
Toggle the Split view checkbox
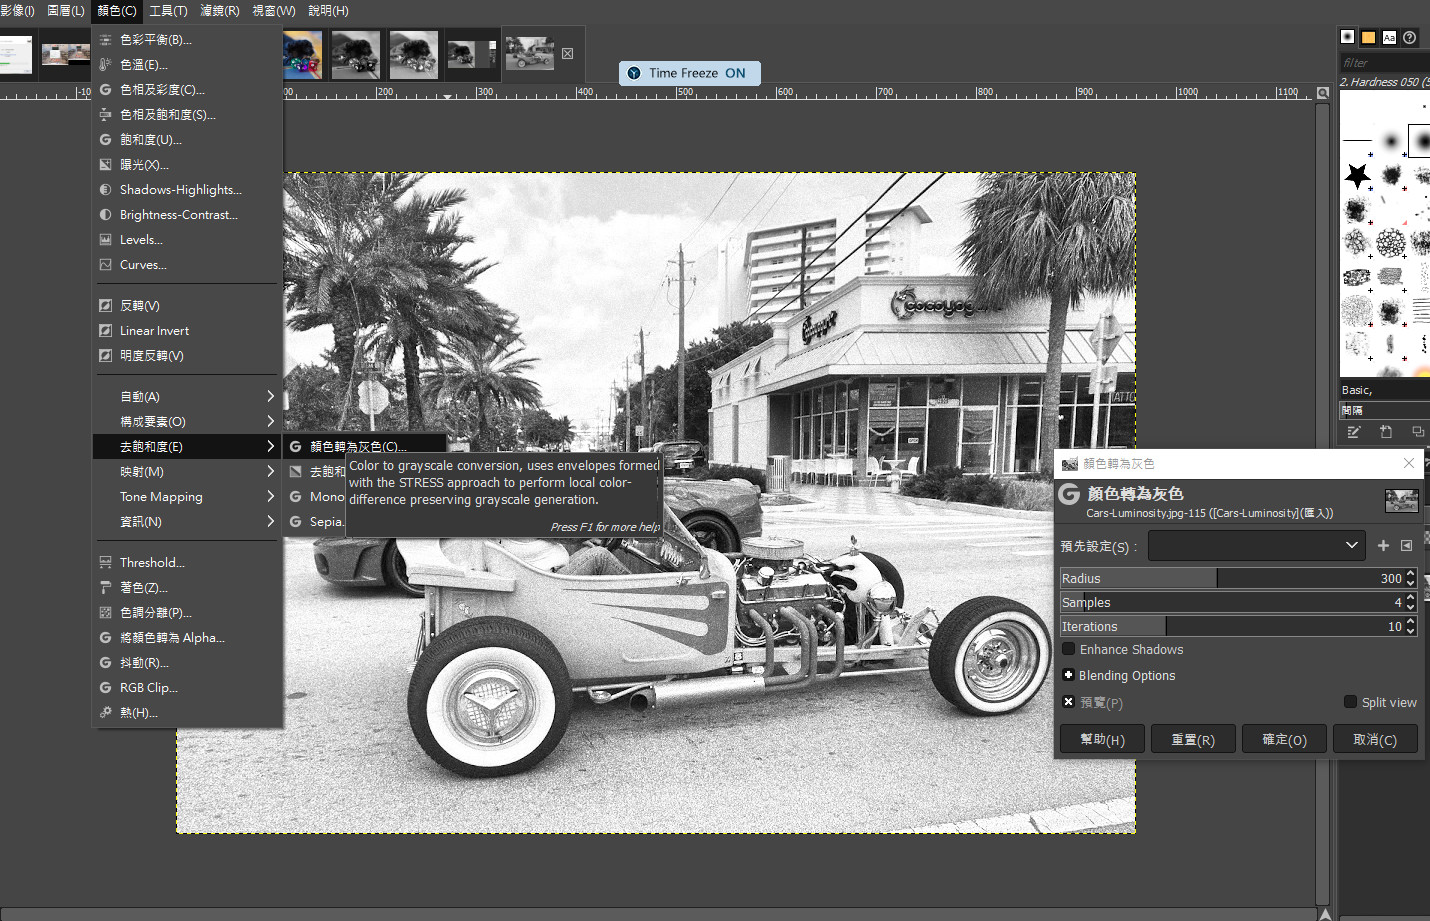point(1351,702)
